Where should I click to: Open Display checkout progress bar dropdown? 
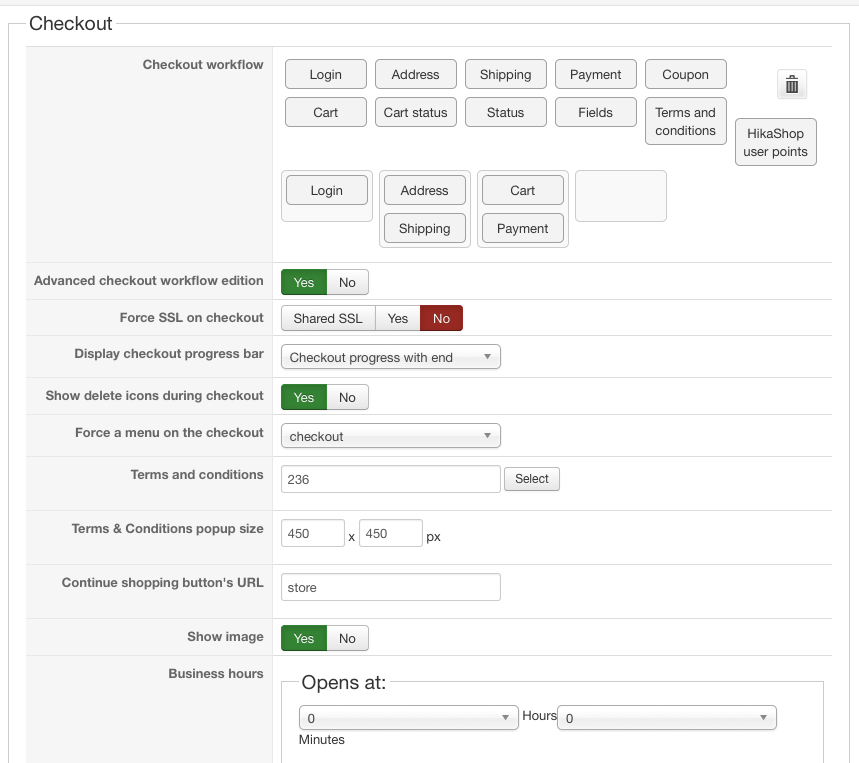(x=390, y=357)
